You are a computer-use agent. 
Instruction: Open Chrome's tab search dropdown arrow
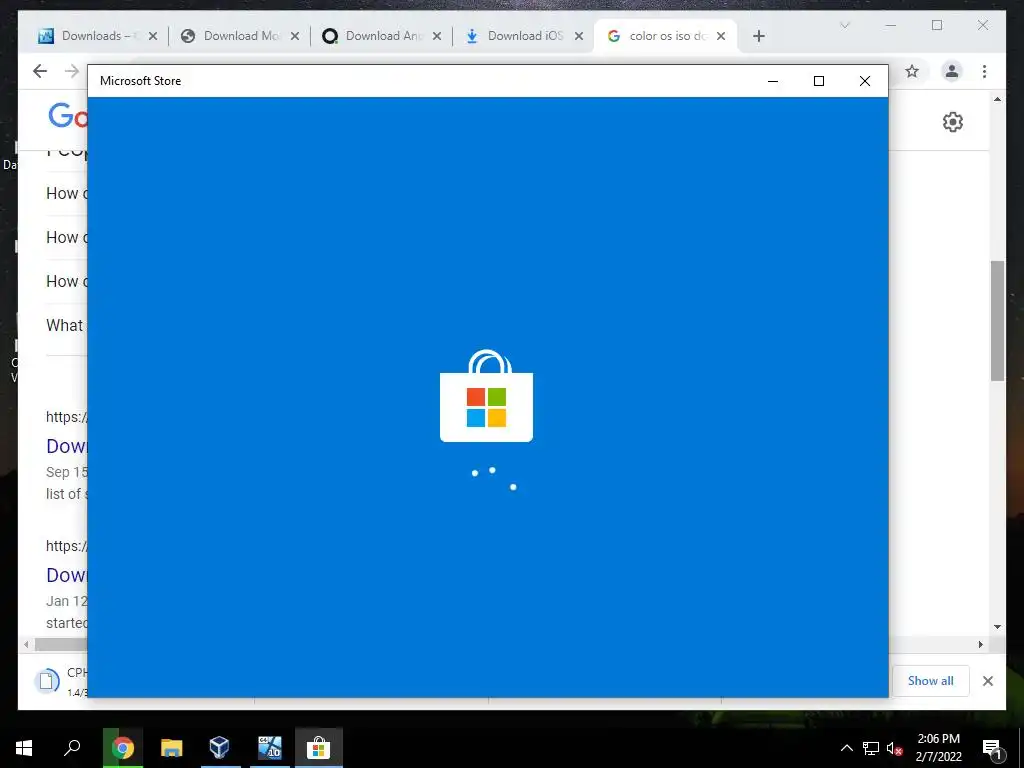tap(844, 25)
